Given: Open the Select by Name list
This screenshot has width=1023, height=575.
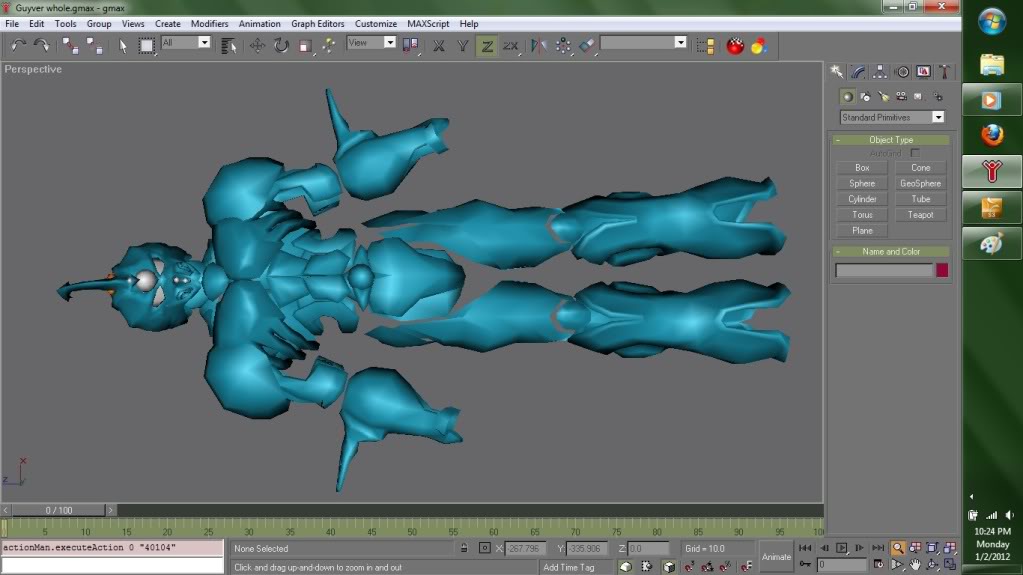Looking at the screenshot, I should pyautogui.click(x=228, y=46).
